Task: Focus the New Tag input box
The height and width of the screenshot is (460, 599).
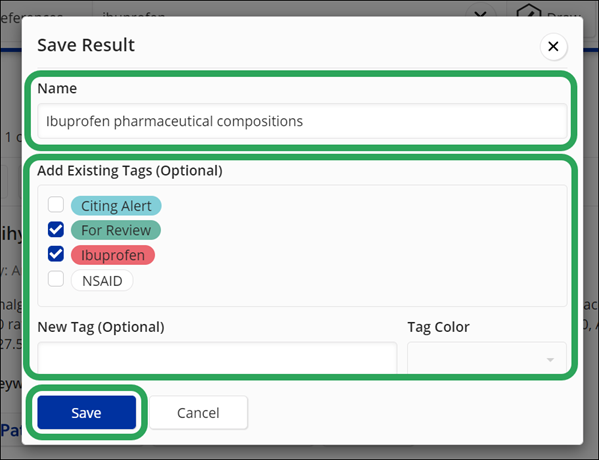Action: [217, 358]
